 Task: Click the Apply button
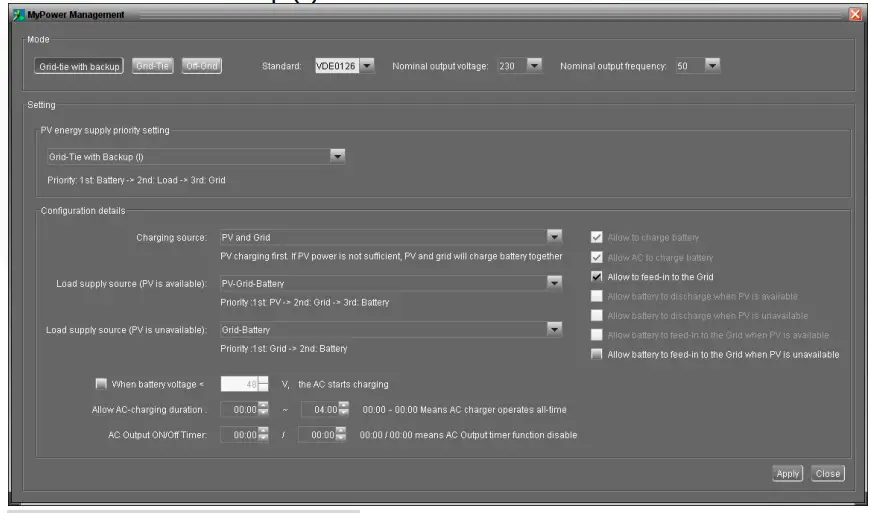coord(787,474)
